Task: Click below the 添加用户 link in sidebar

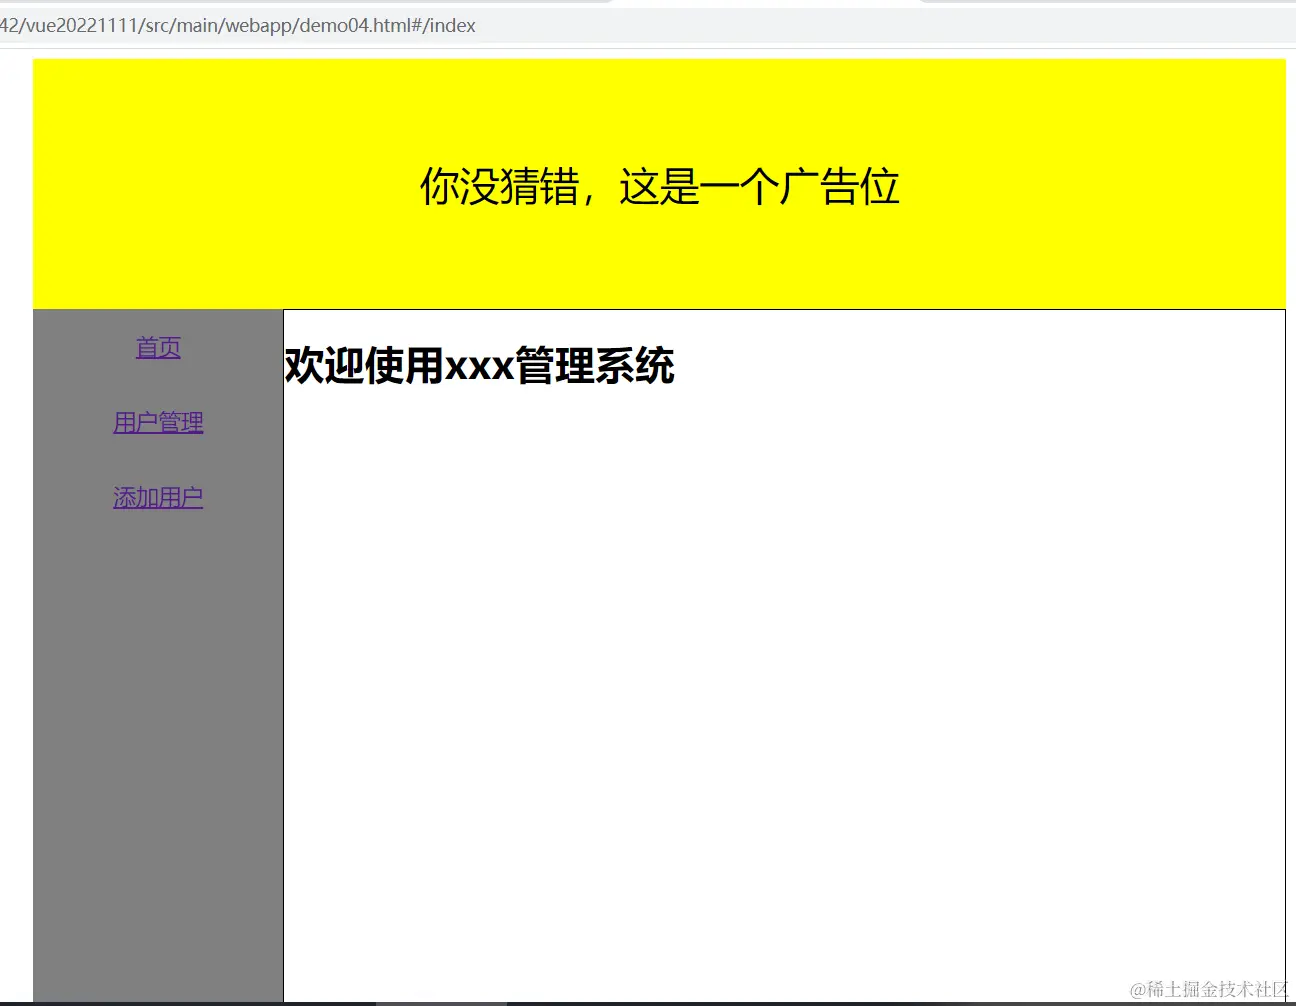Action: coord(158,600)
